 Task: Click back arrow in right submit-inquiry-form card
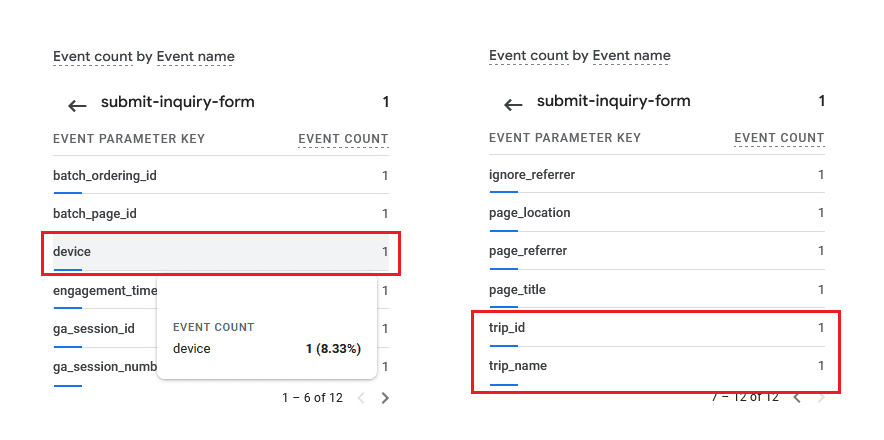point(513,105)
